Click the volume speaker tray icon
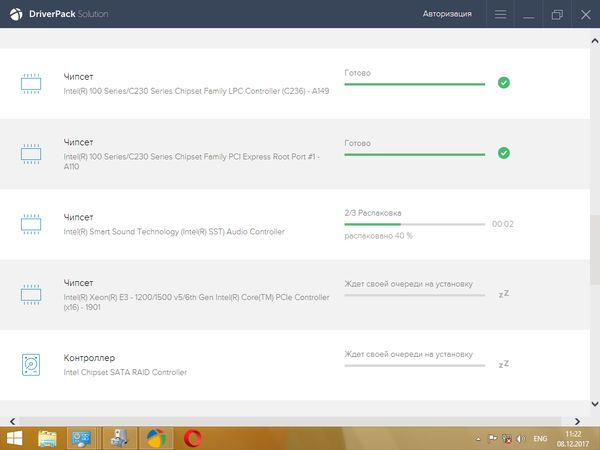 520,439
